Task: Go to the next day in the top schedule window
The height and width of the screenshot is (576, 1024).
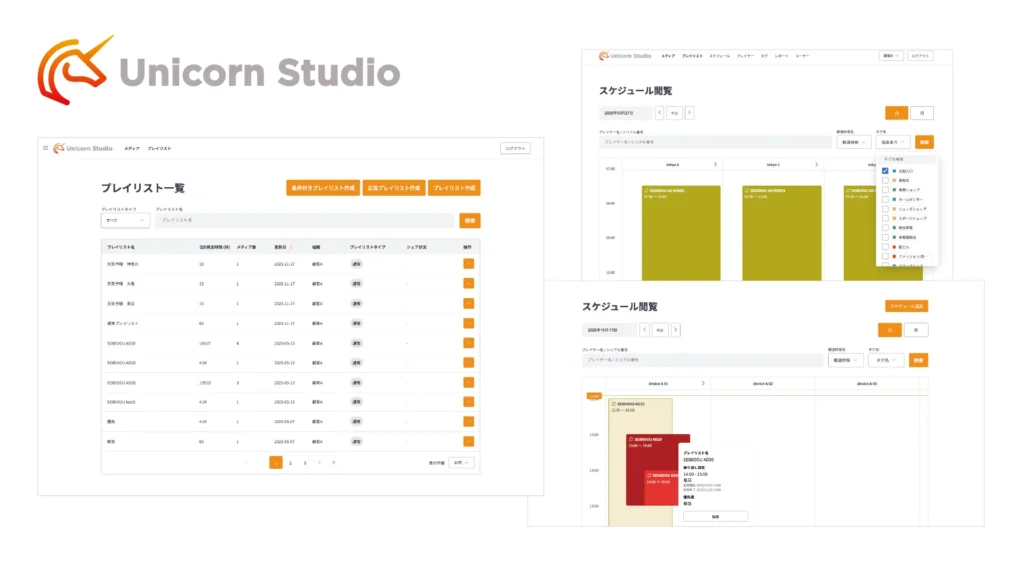Action: pyautogui.click(x=689, y=113)
